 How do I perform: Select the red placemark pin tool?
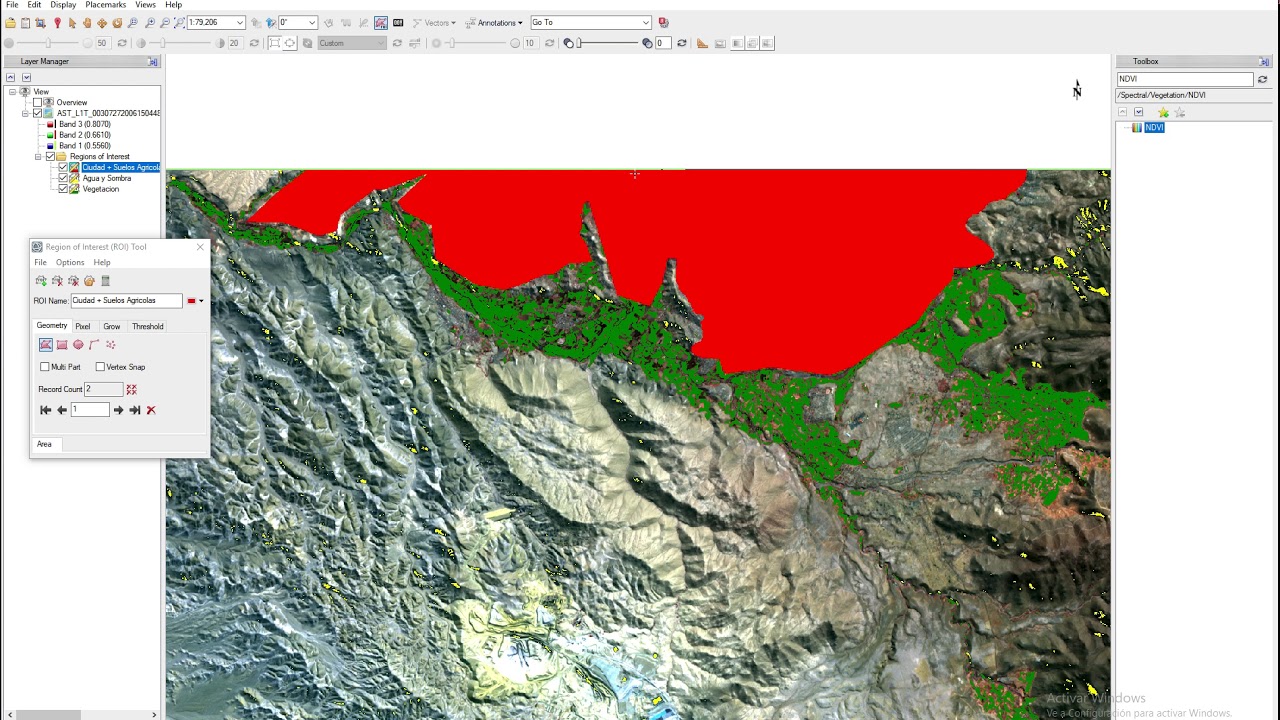click(57, 23)
